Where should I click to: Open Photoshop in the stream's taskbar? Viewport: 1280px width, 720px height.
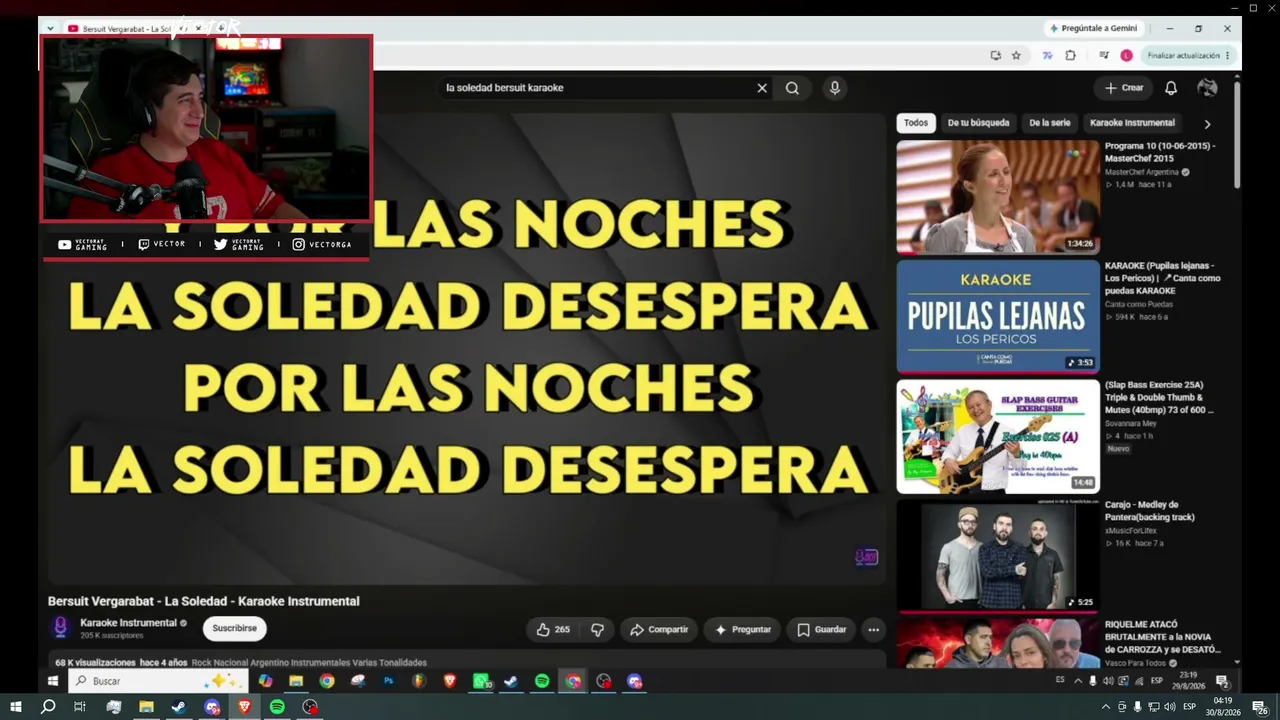388,681
